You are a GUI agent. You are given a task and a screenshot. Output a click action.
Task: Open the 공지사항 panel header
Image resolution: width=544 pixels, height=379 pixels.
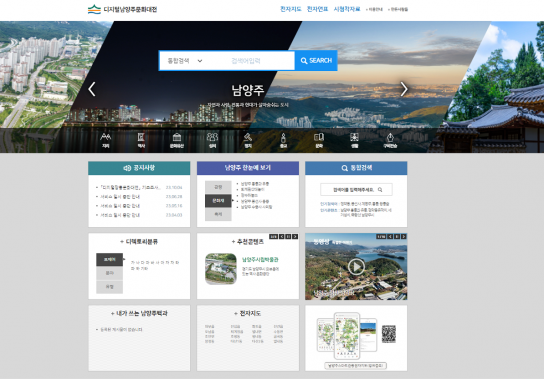(139, 168)
